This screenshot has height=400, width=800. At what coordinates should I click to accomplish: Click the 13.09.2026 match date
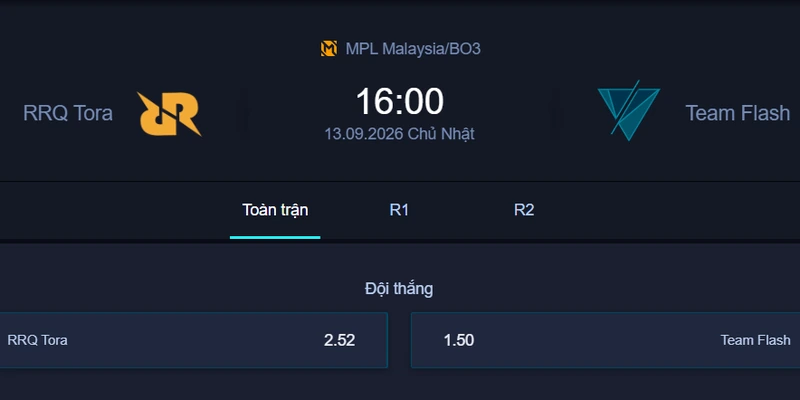click(364, 134)
